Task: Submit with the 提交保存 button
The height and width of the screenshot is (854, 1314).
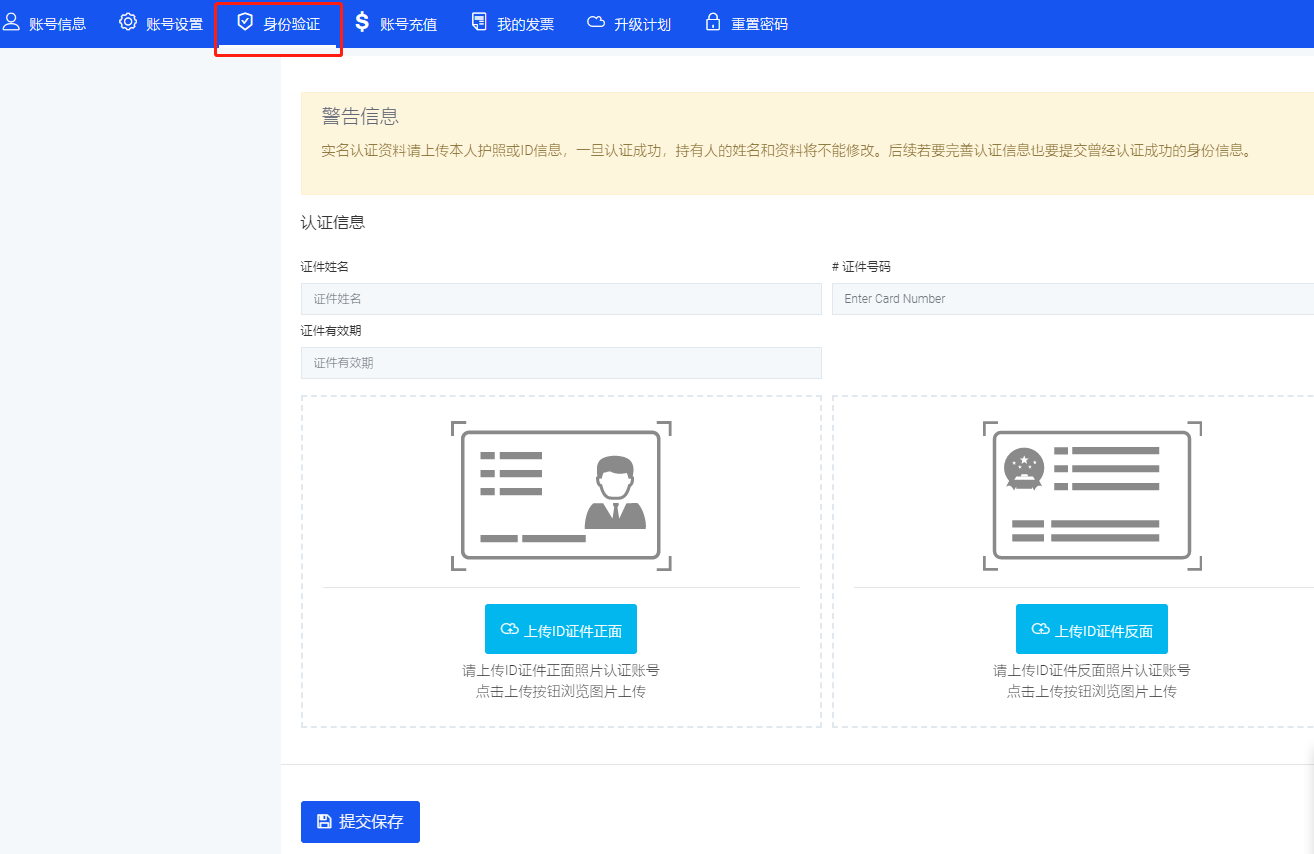Action: 360,822
